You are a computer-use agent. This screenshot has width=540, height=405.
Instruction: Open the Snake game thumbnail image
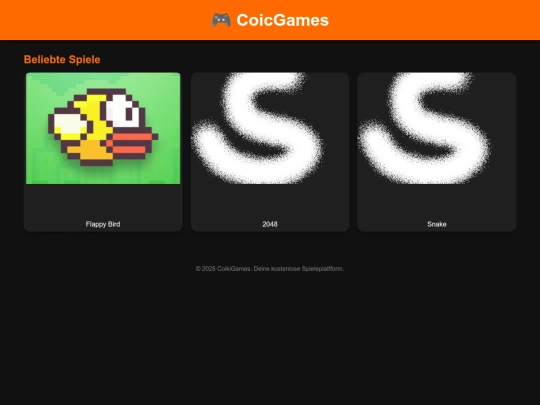click(437, 128)
